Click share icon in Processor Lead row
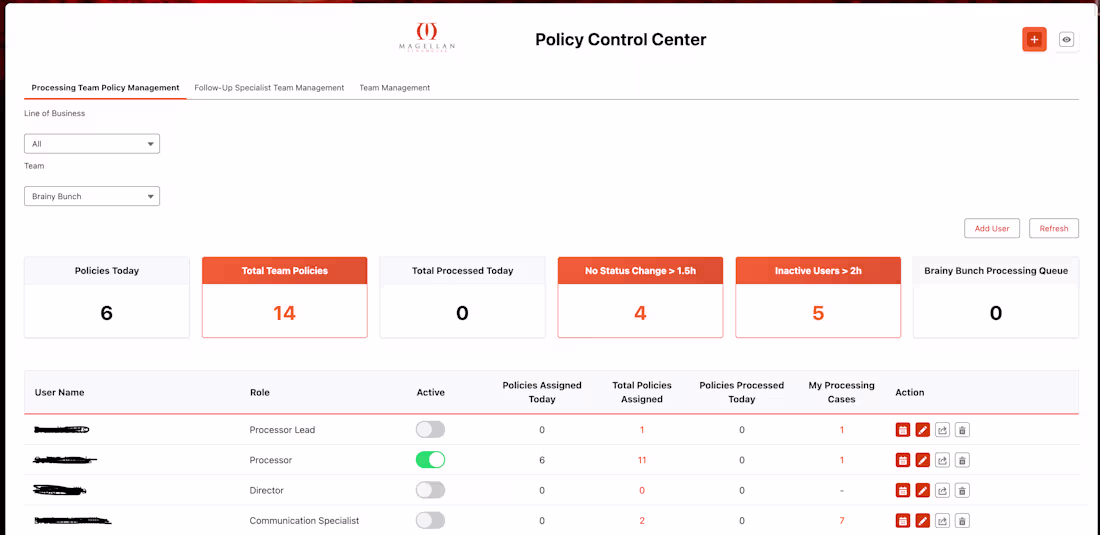 [x=943, y=430]
